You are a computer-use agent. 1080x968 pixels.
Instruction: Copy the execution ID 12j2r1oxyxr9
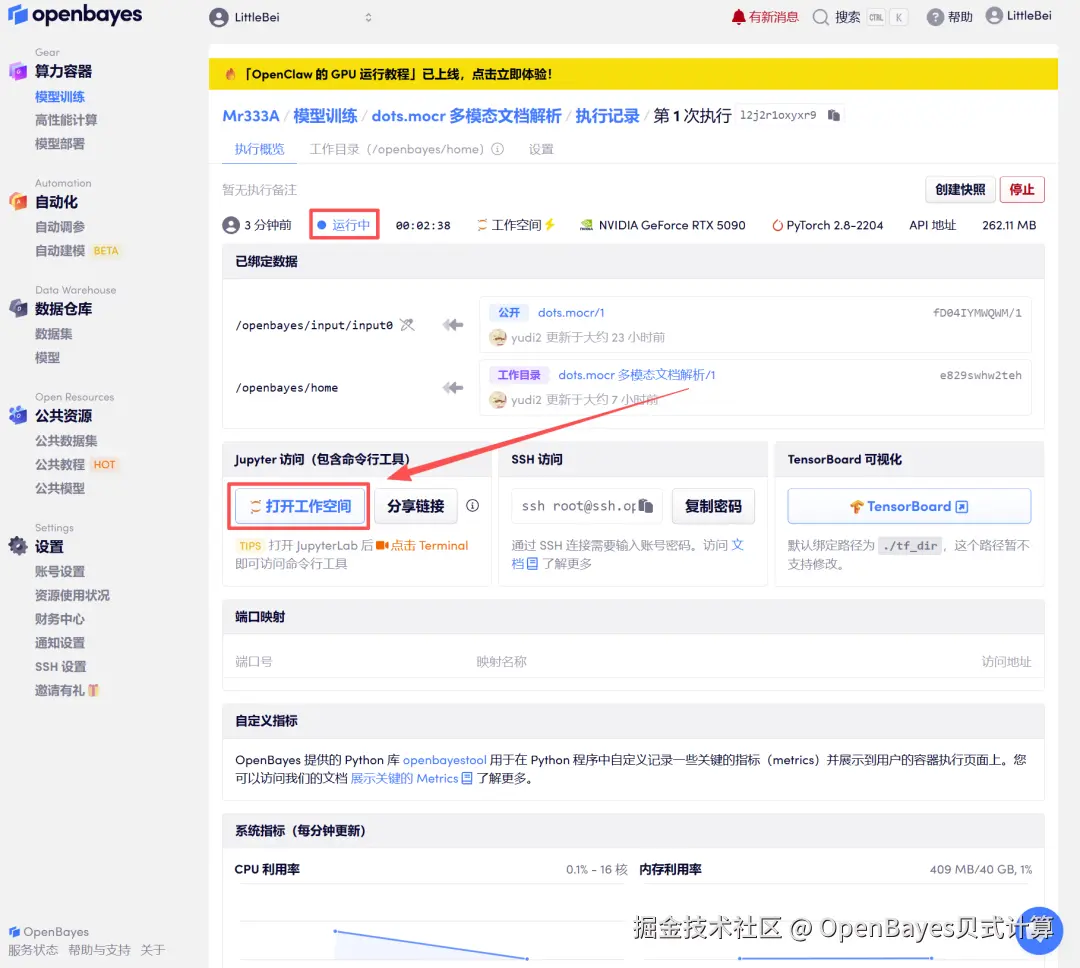833,115
